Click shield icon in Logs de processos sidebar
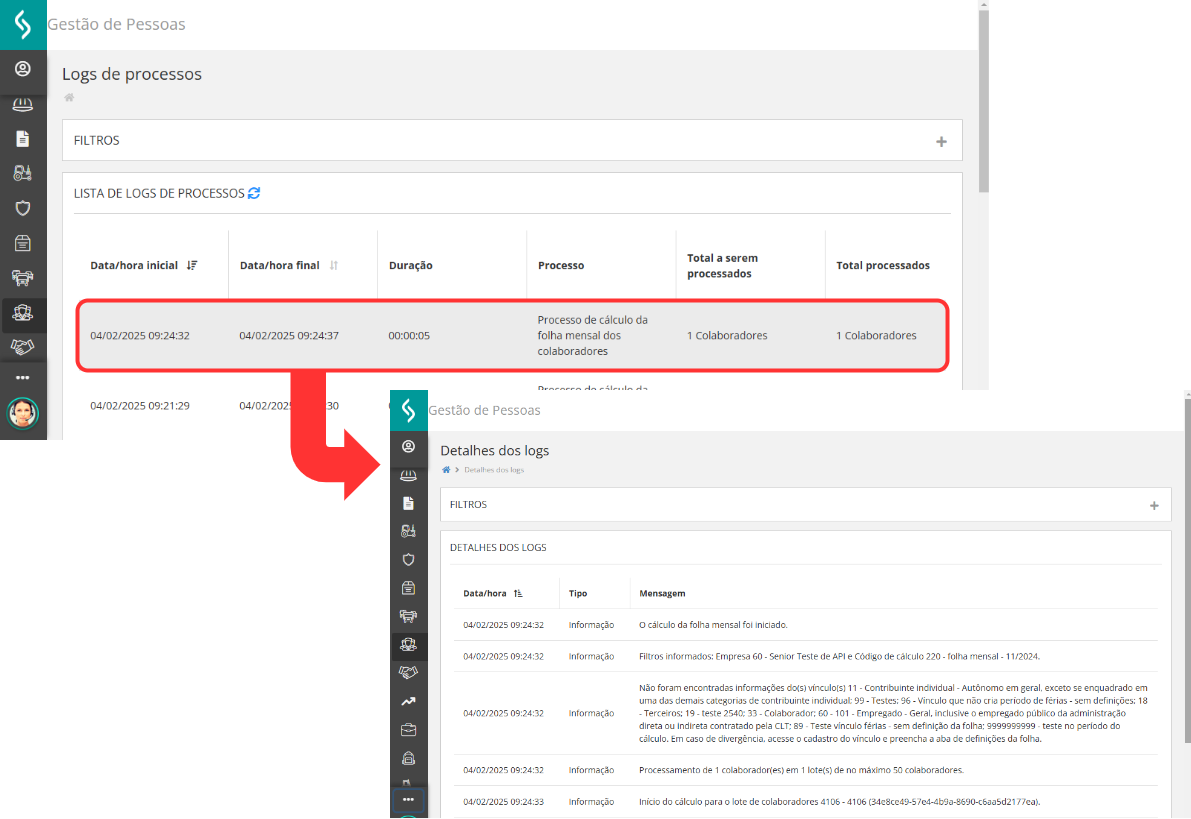This screenshot has height=819, width=1191. [x=23, y=208]
